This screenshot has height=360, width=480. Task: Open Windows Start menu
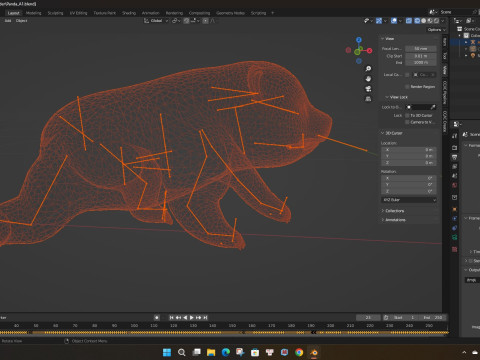[167, 352]
